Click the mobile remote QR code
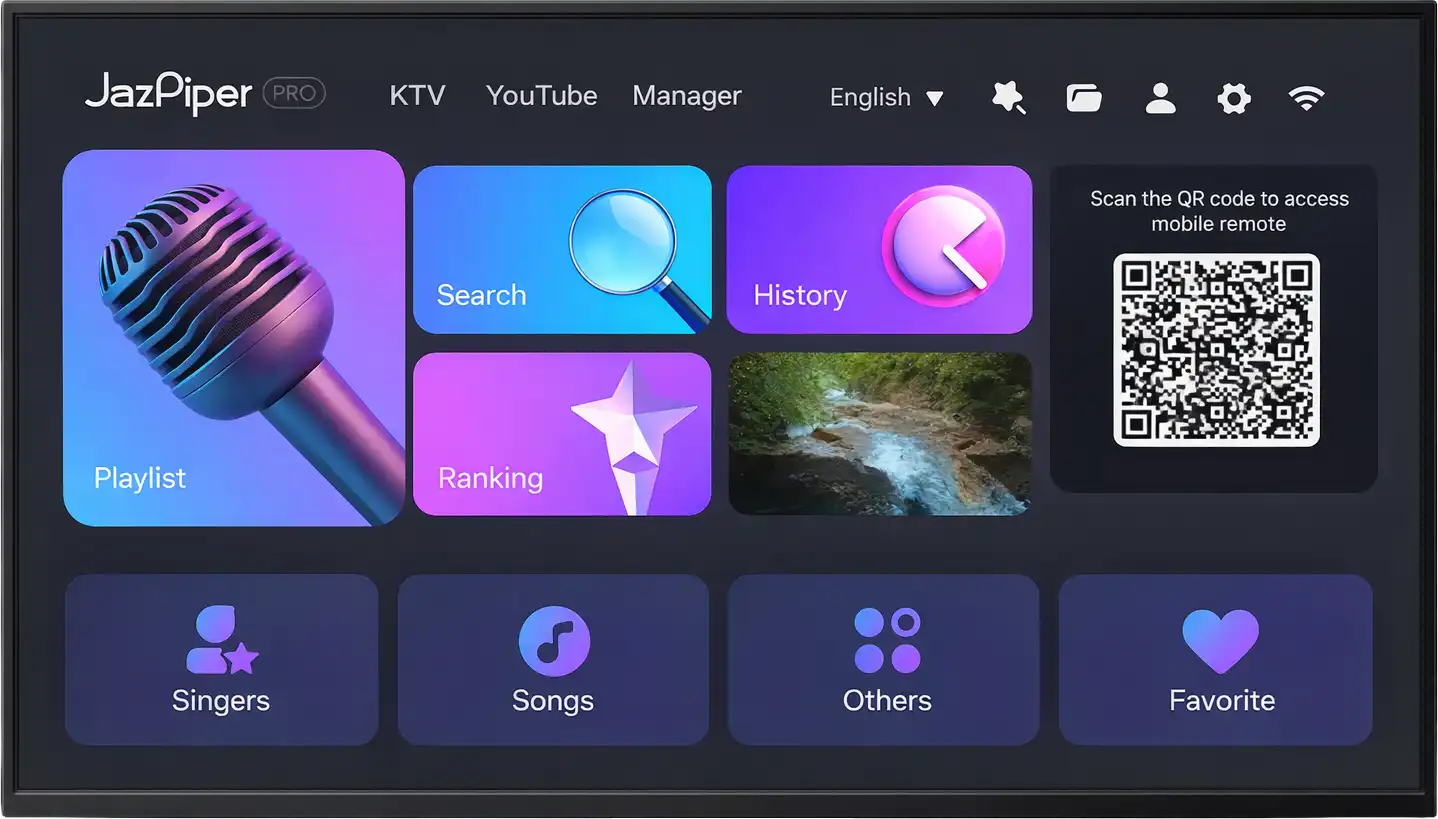Viewport: 1438px width, 819px height. tap(1216, 351)
